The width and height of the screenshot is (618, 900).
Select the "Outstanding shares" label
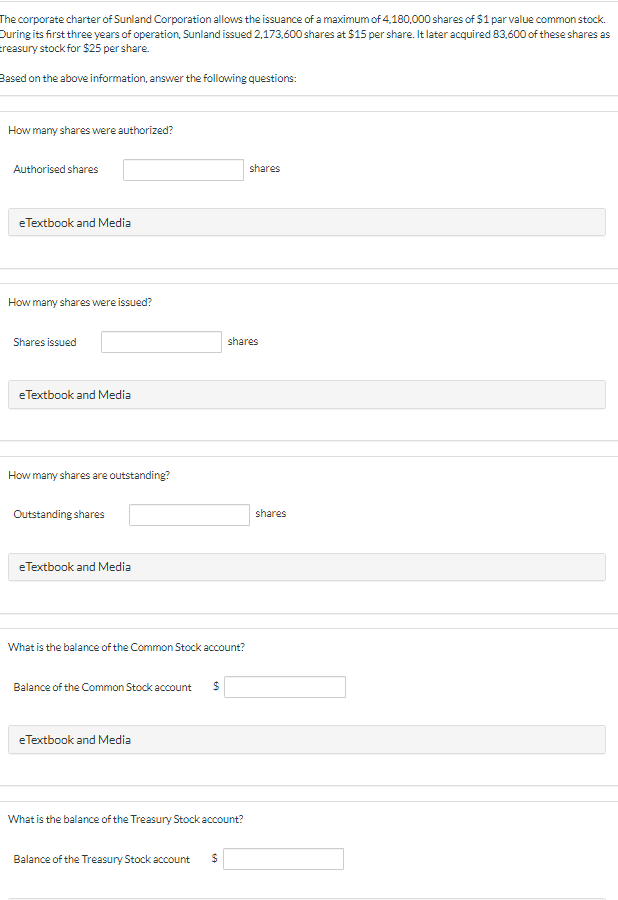(x=59, y=514)
